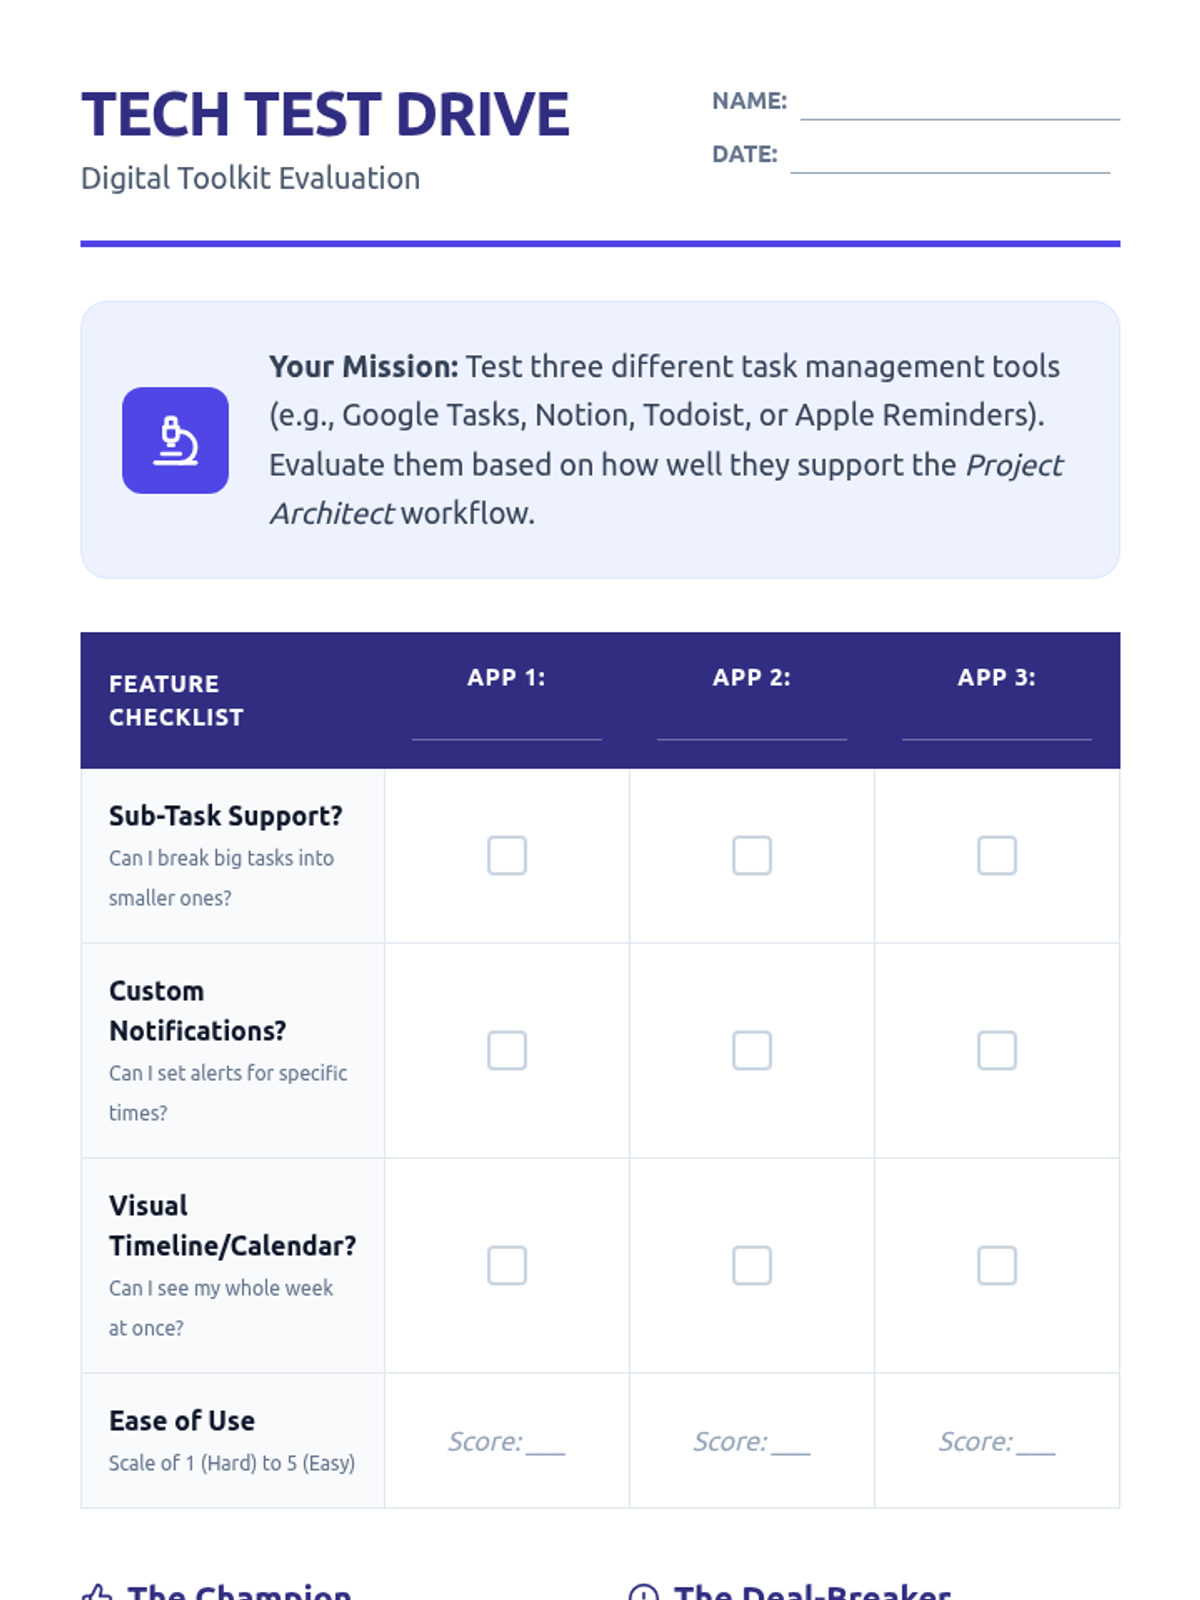Click Ease of Use score for App 3
1200x1600 pixels.
(1035, 1443)
